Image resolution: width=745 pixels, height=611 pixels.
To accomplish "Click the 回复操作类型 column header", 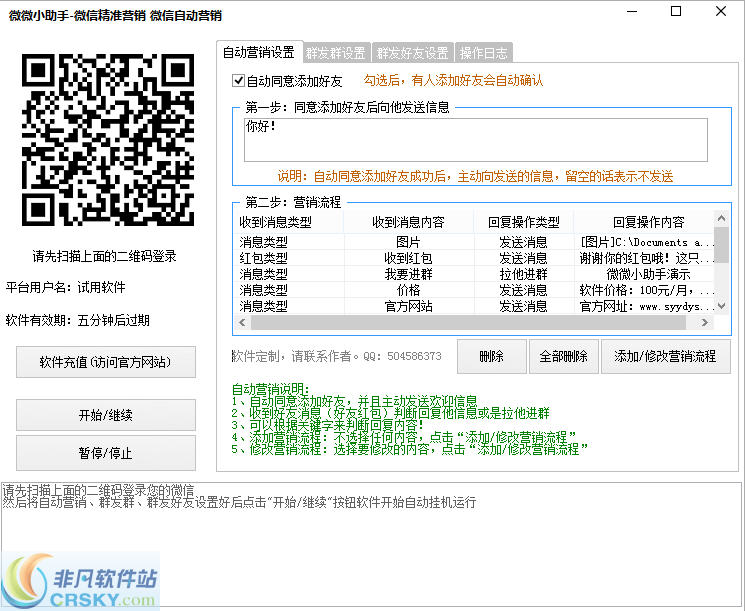I will [x=524, y=222].
